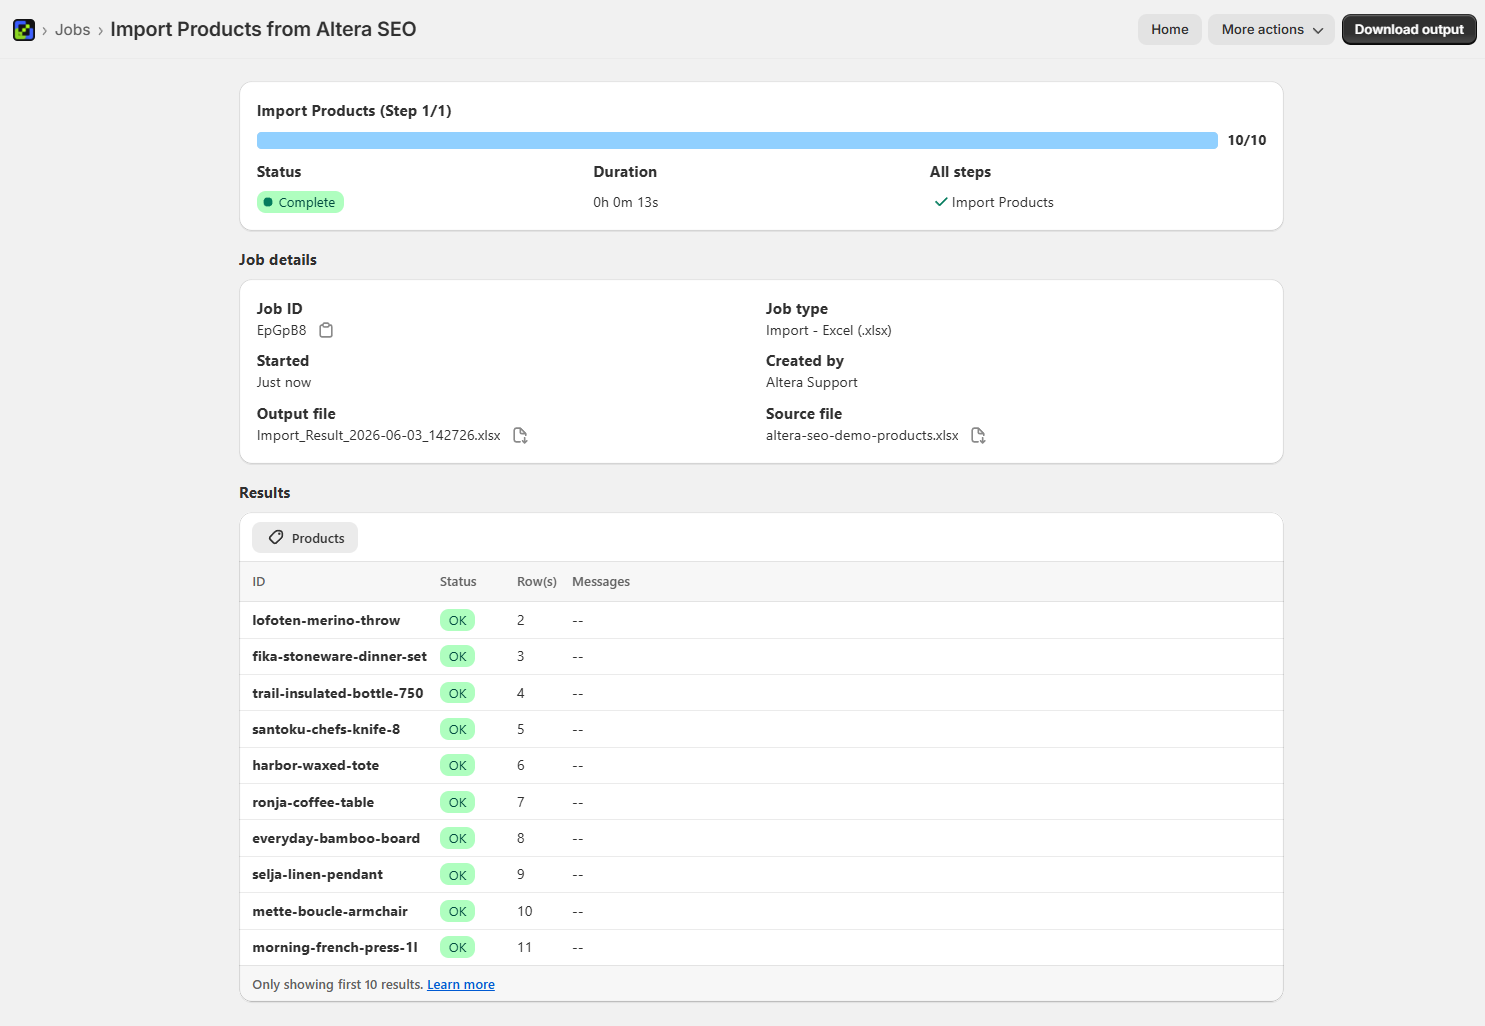Click job type Import - Excel (.xlsx)
This screenshot has width=1485, height=1026.
click(x=829, y=330)
